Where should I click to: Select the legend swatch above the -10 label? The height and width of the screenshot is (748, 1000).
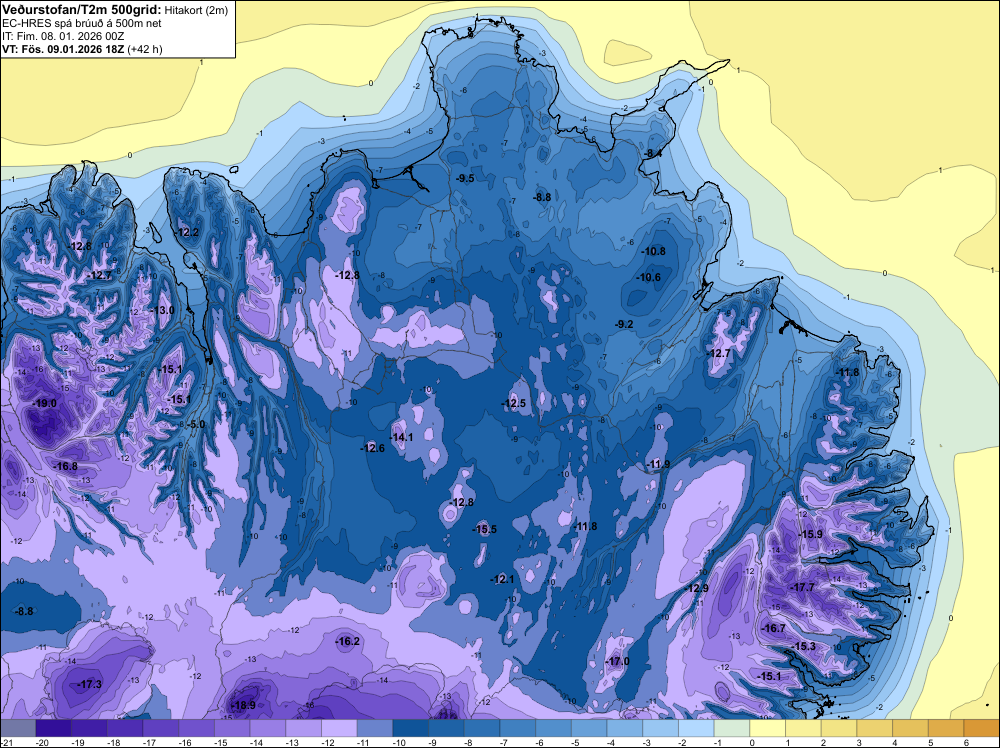click(x=411, y=728)
